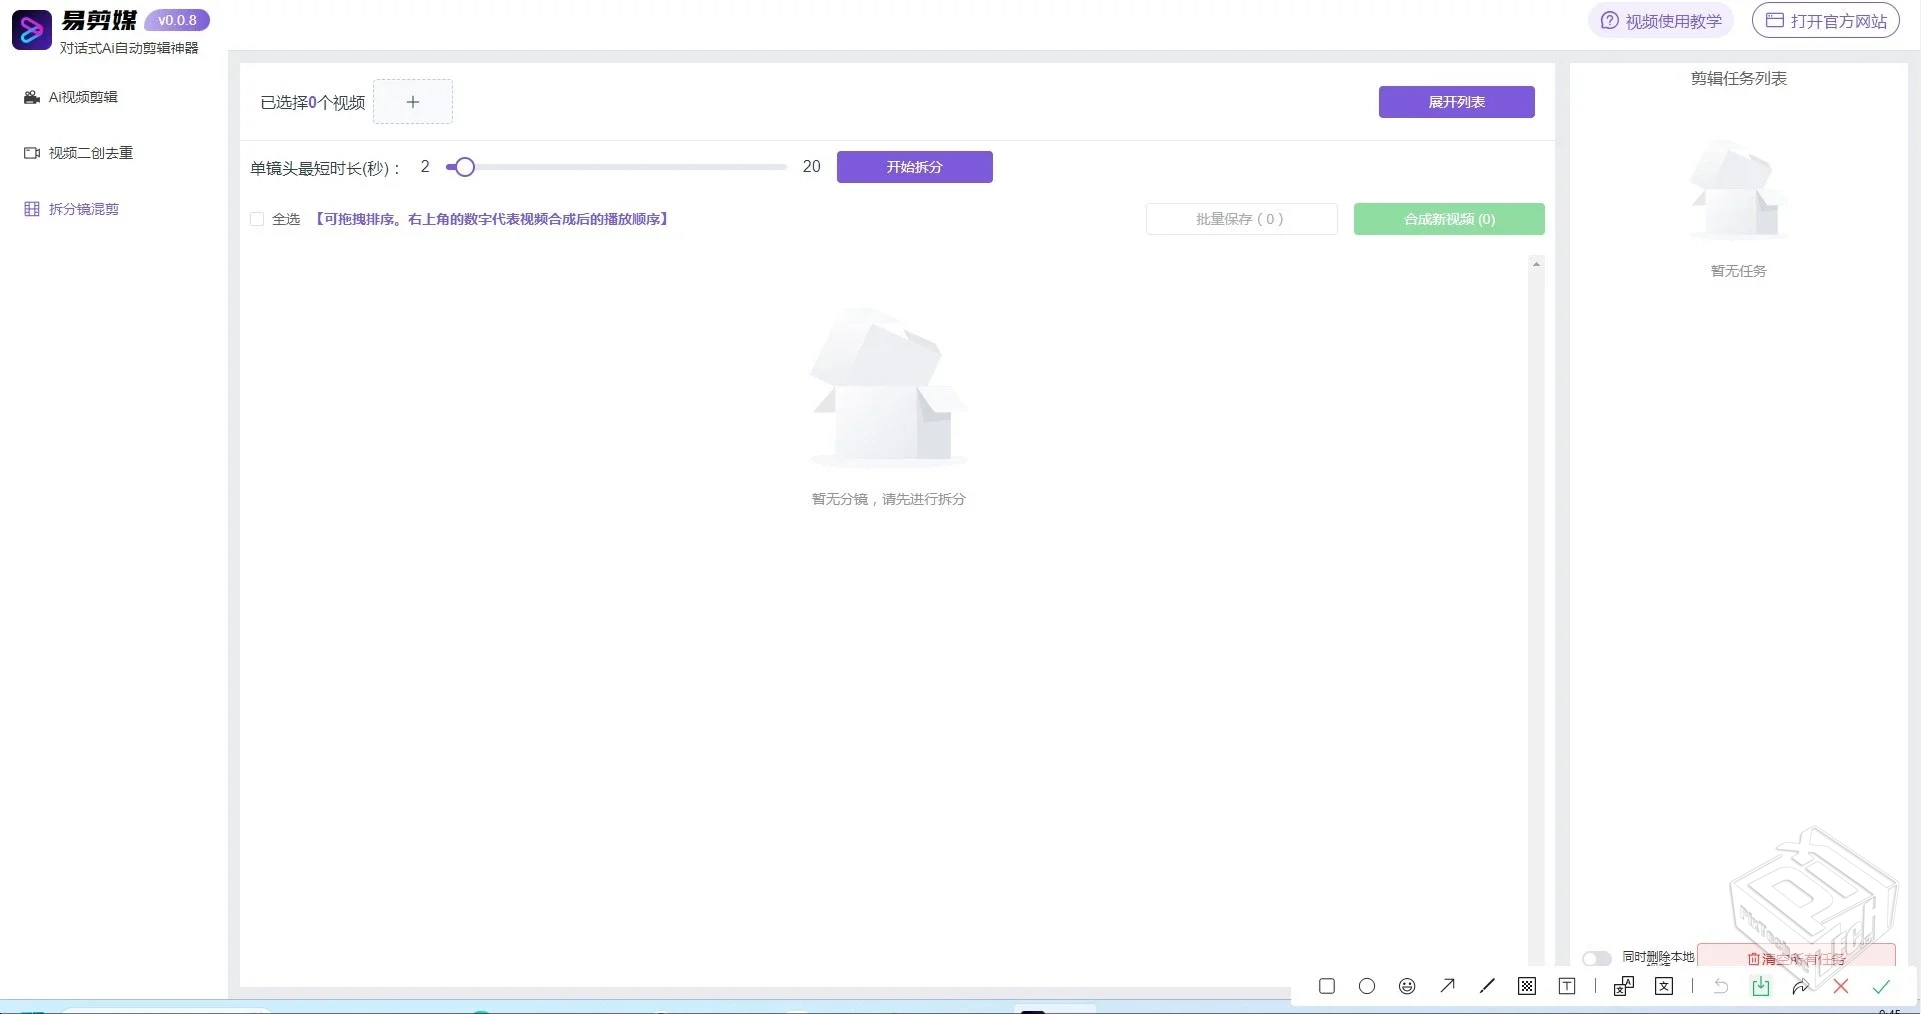Open the 拆分镜混剪 section

click(84, 209)
